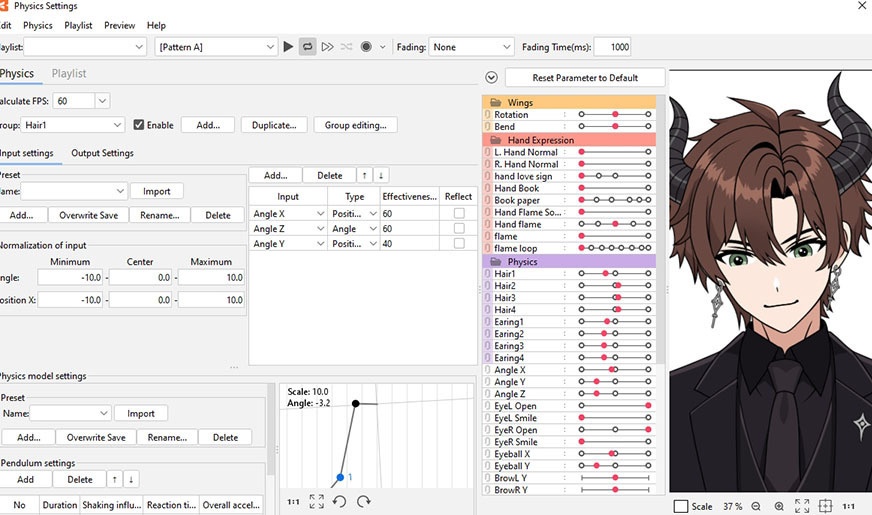Click Overwrite Save in input preset

point(88,215)
